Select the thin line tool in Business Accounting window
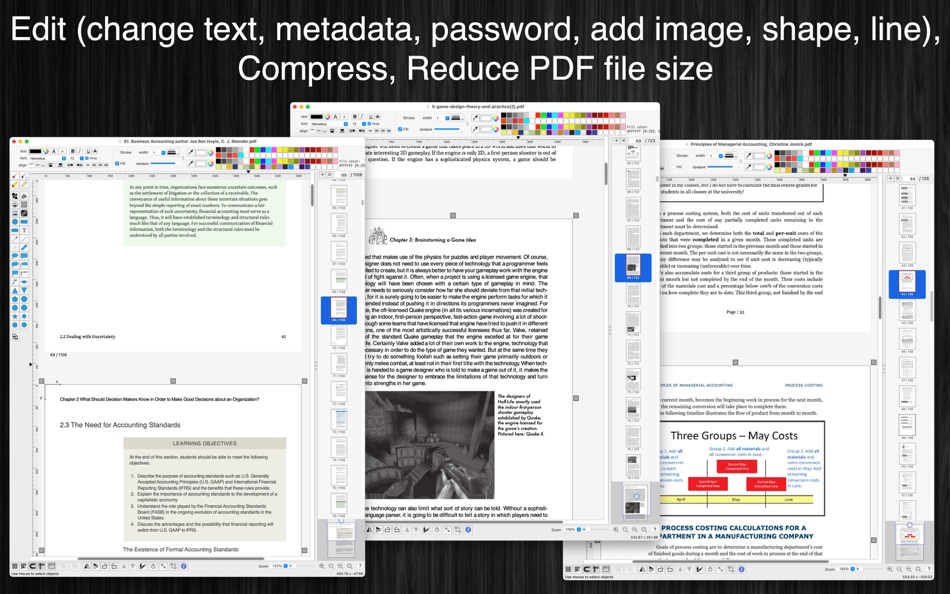Viewport: 950px width, 594px height. pos(24,239)
